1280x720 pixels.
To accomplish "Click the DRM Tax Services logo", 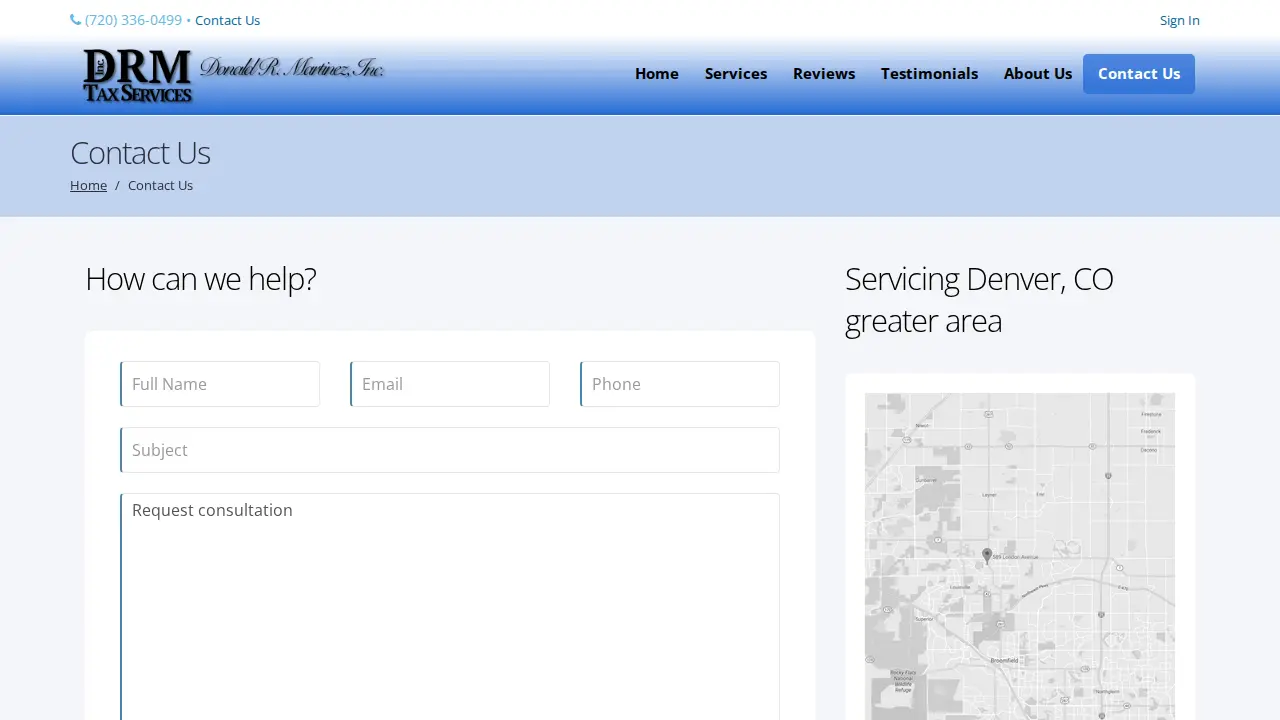I will (x=233, y=76).
